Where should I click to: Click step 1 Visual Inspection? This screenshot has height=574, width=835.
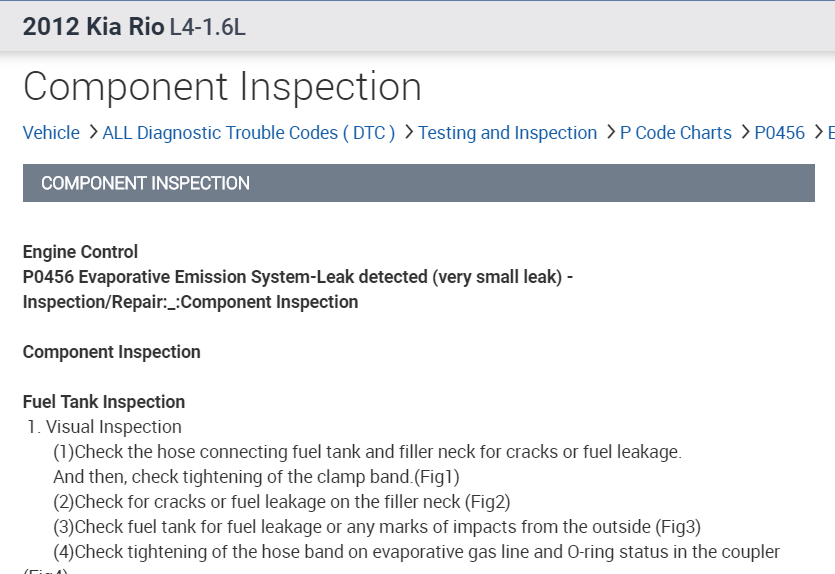pos(105,427)
